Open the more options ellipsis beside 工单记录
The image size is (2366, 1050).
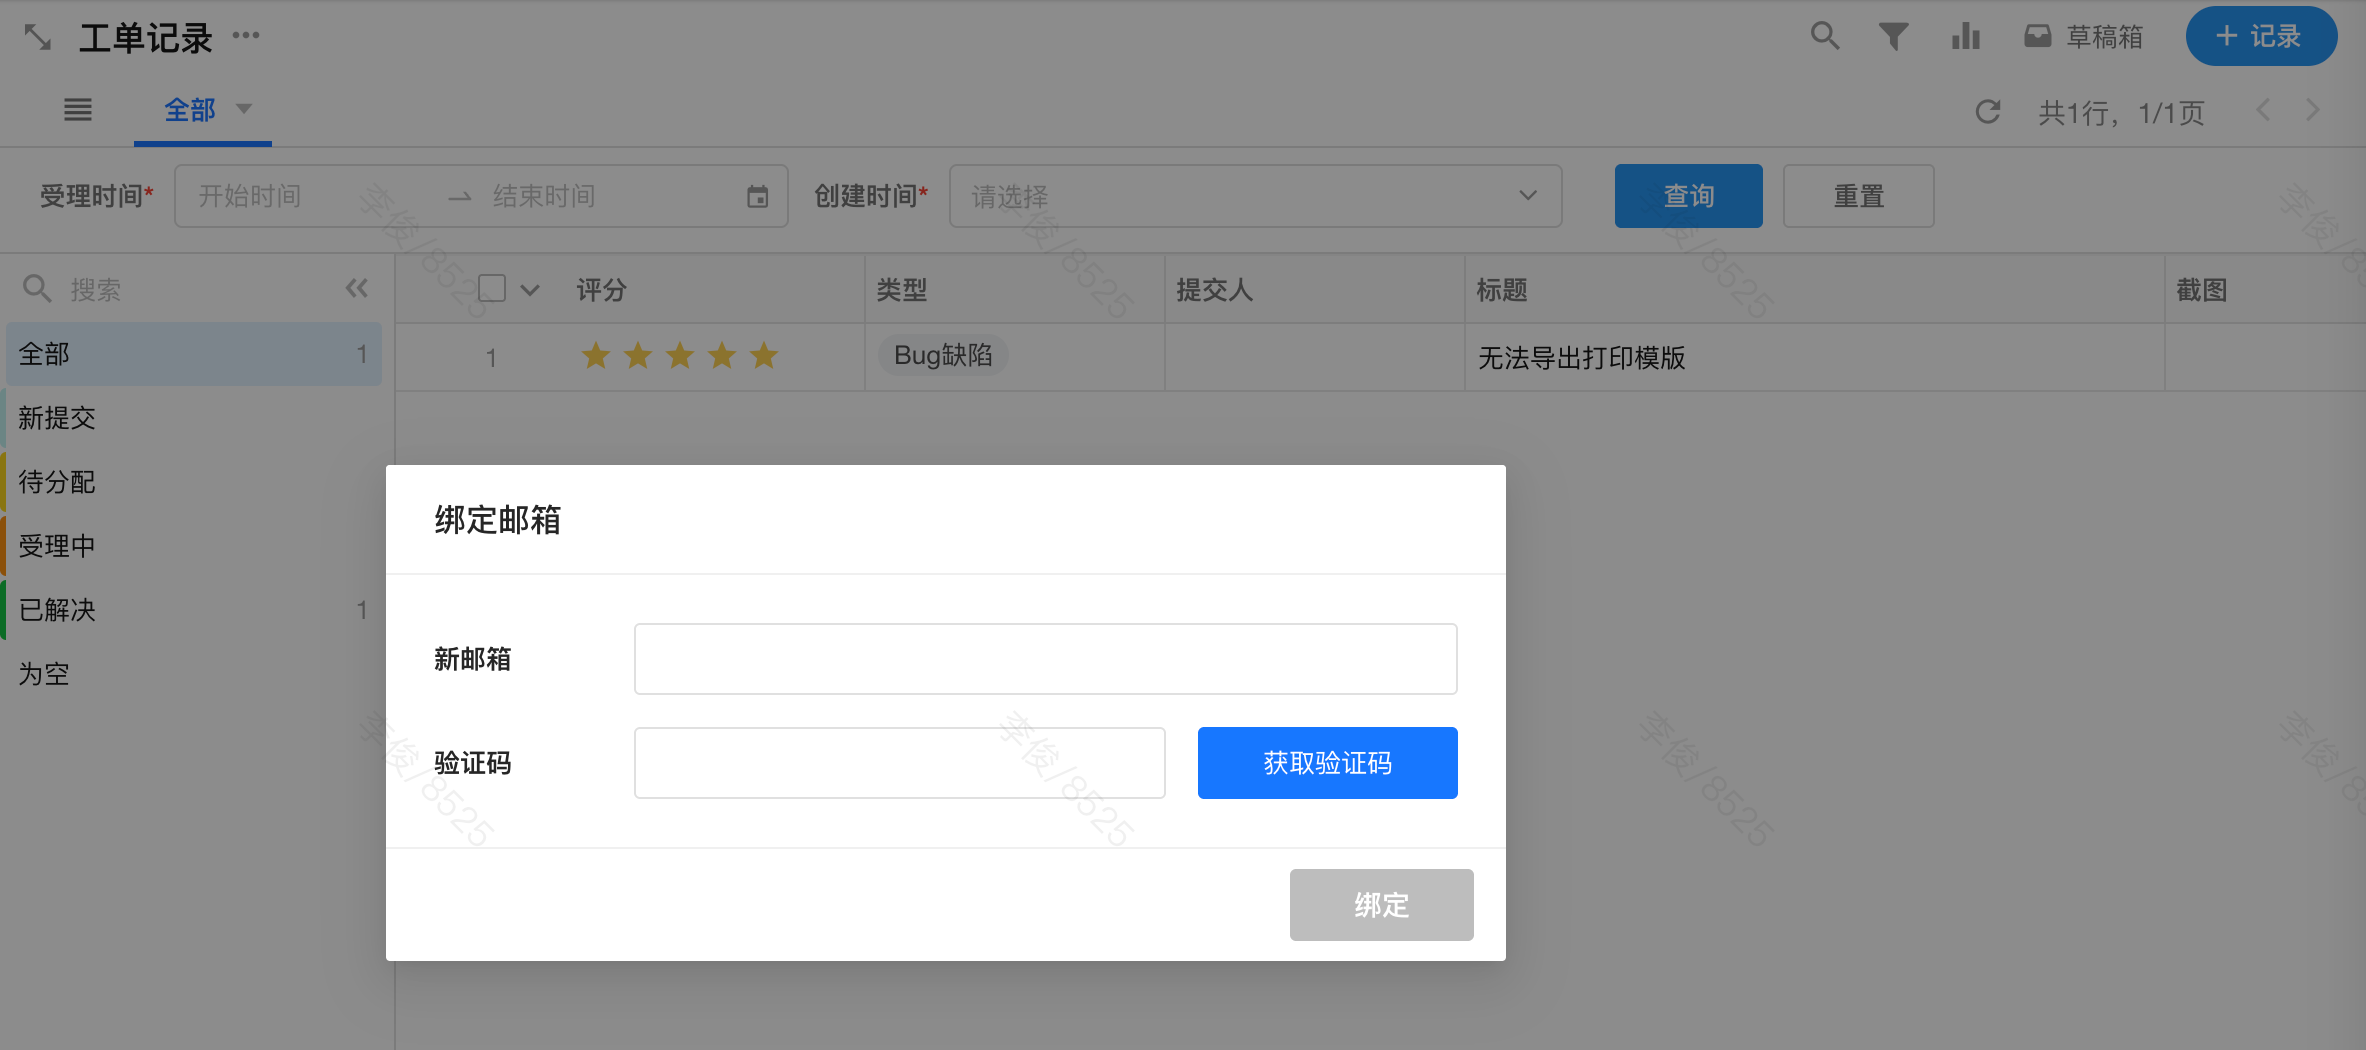click(x=246, y=36)
